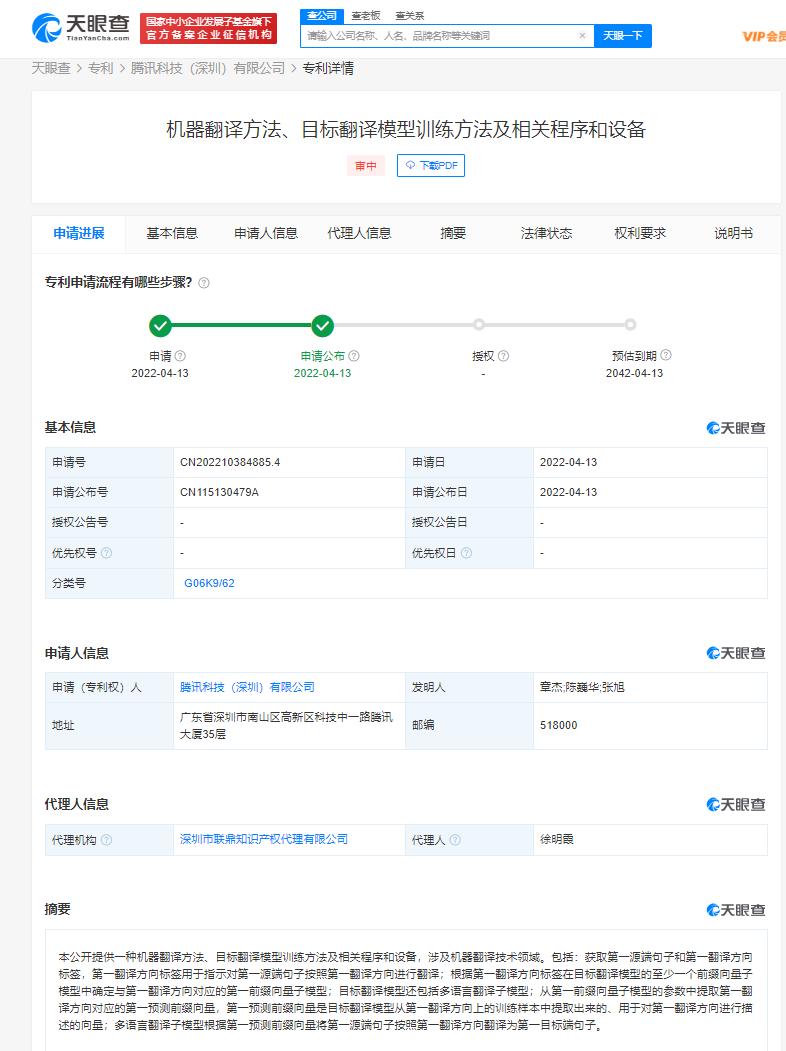The width and height of the screenshot is (786, 1051).
Task: Click the help icon next to 代理机构
Action: pyautogui.click(x=106, y=840)
